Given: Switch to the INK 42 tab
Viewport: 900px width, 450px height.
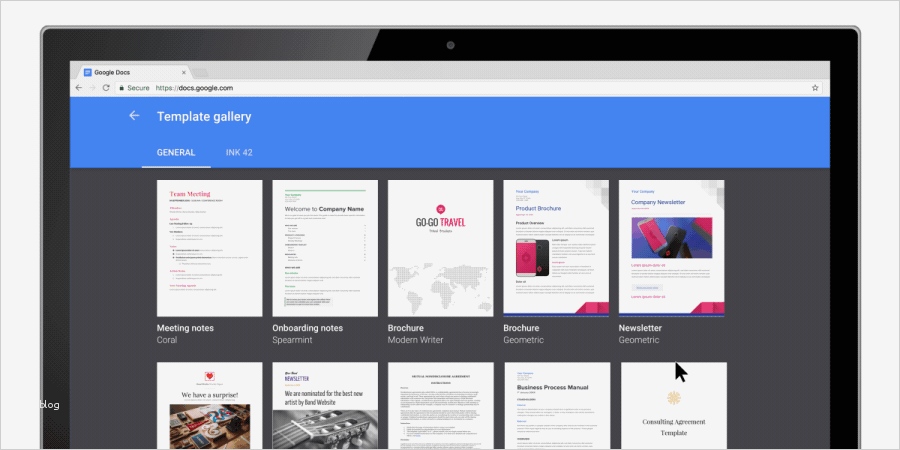Looking at the screenshot, I should [x=239, y=153].
